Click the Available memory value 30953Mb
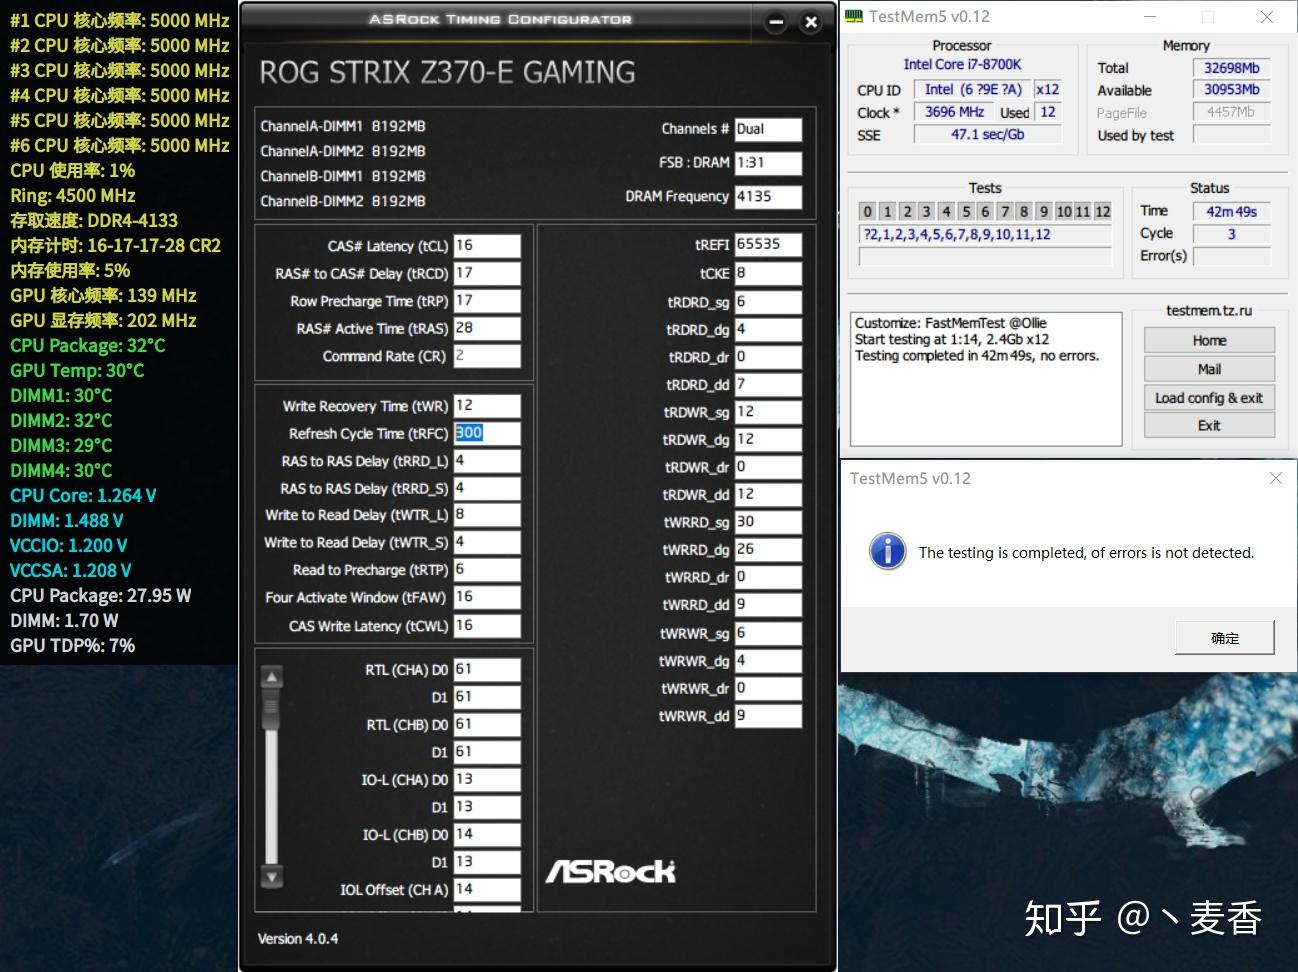This screenshot has height=972, width=1298. pyautogui.click(x=1231, y=89)
